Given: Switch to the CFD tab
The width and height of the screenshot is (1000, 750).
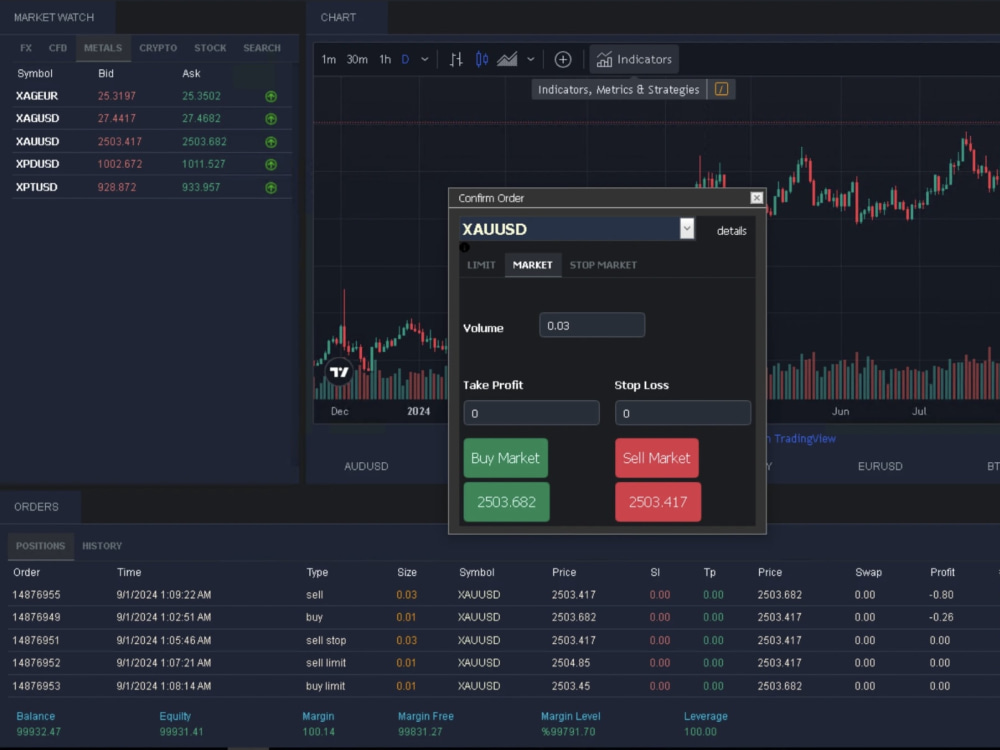Looking at the screenshot, I should click(x=57, y=48).
